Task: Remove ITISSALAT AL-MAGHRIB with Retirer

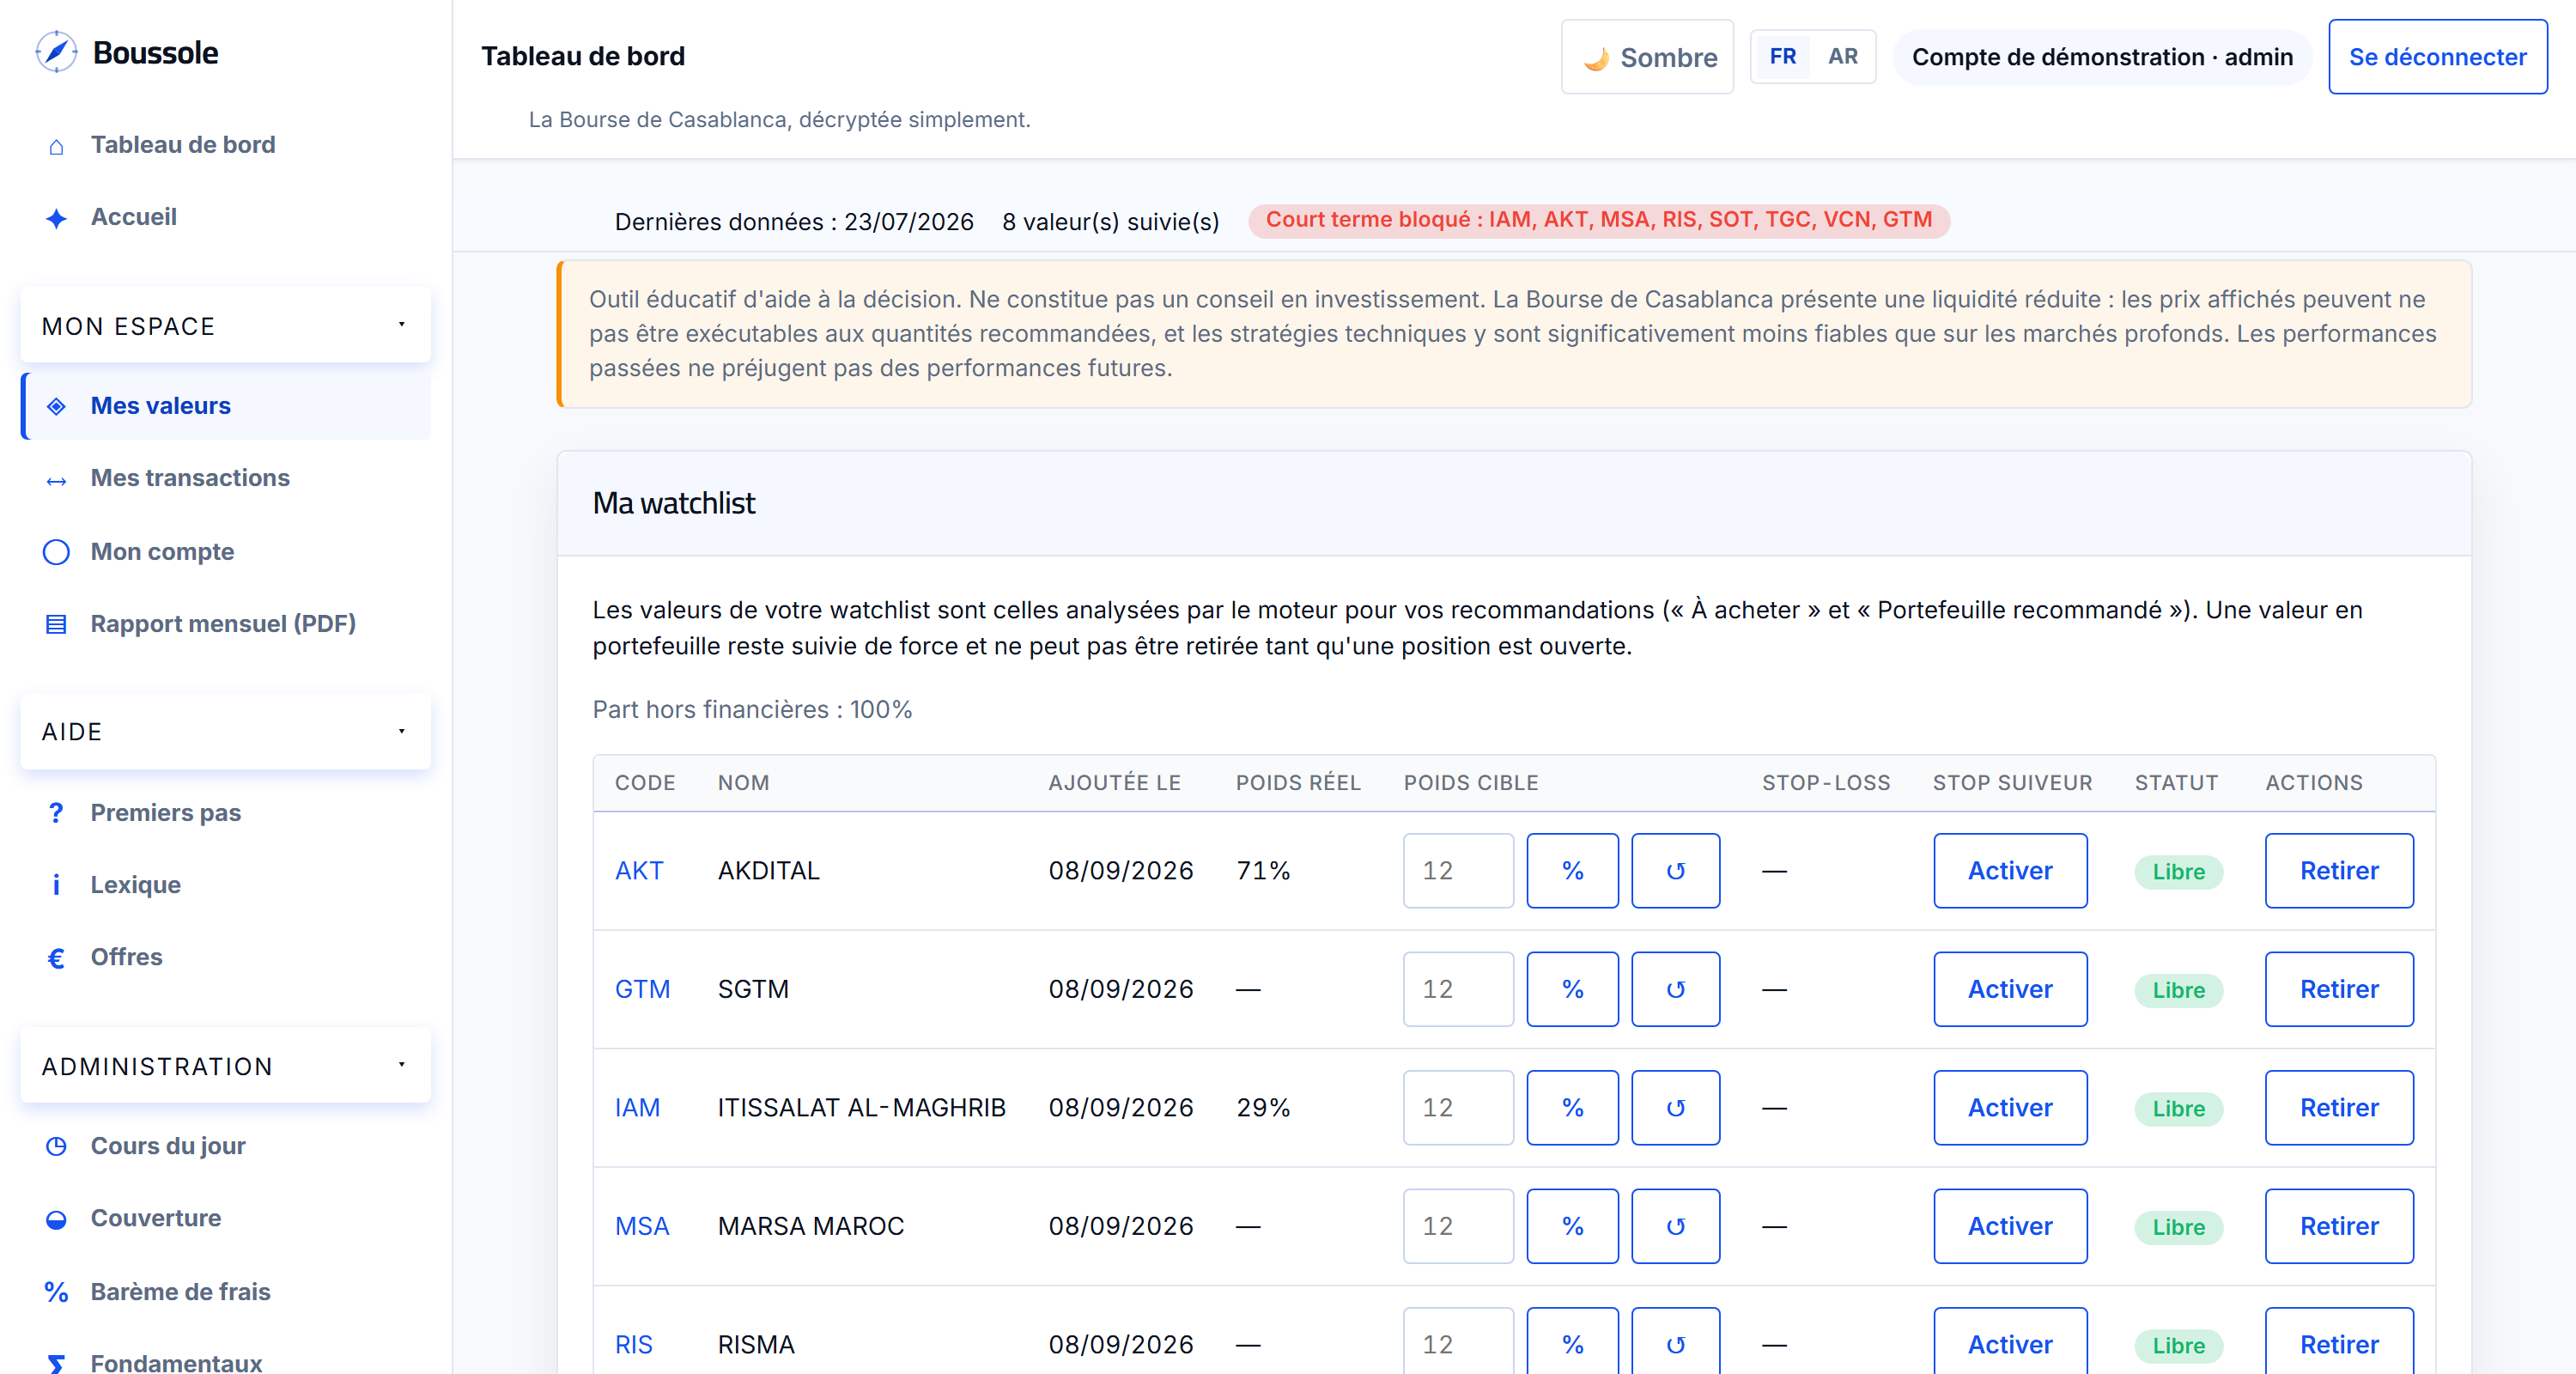Action: point(2339,1108)
